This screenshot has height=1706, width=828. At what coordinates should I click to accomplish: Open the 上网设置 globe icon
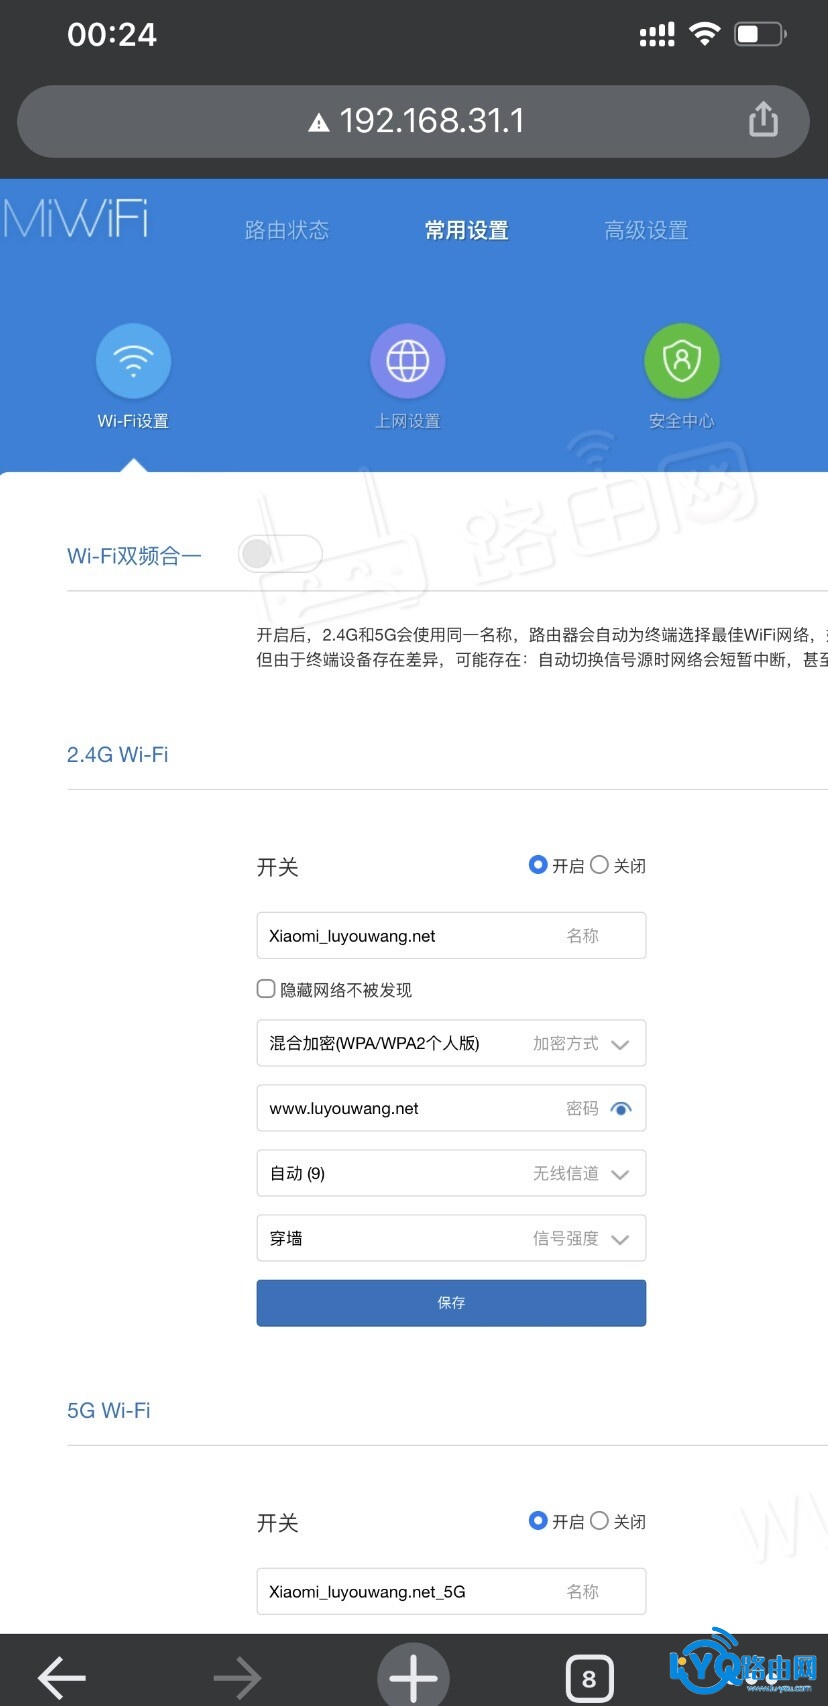point(407,361)
